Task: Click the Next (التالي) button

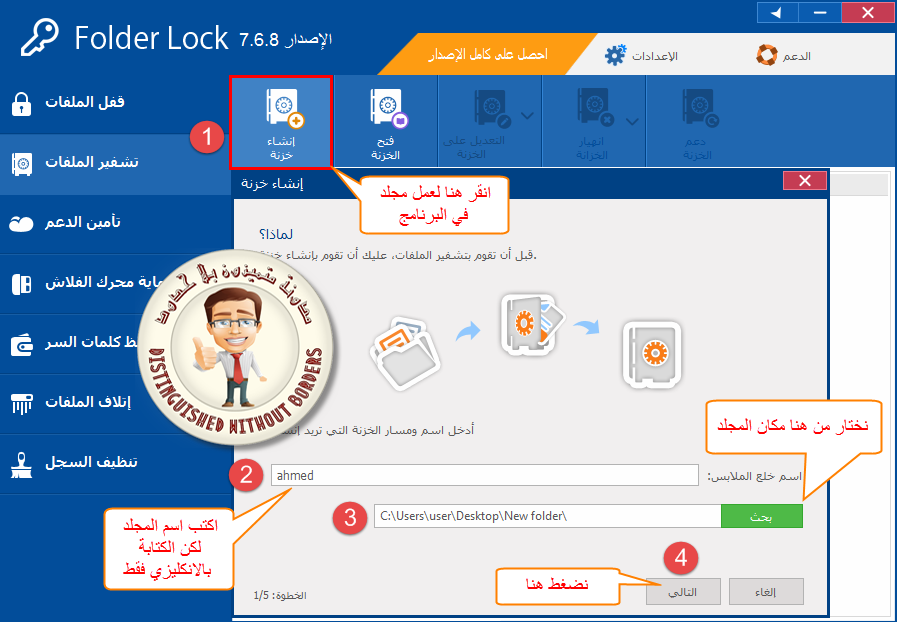Action: [x=683, y=592]
